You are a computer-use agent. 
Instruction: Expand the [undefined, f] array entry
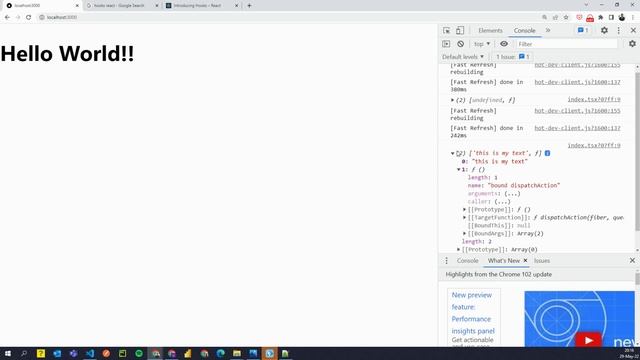452,100
